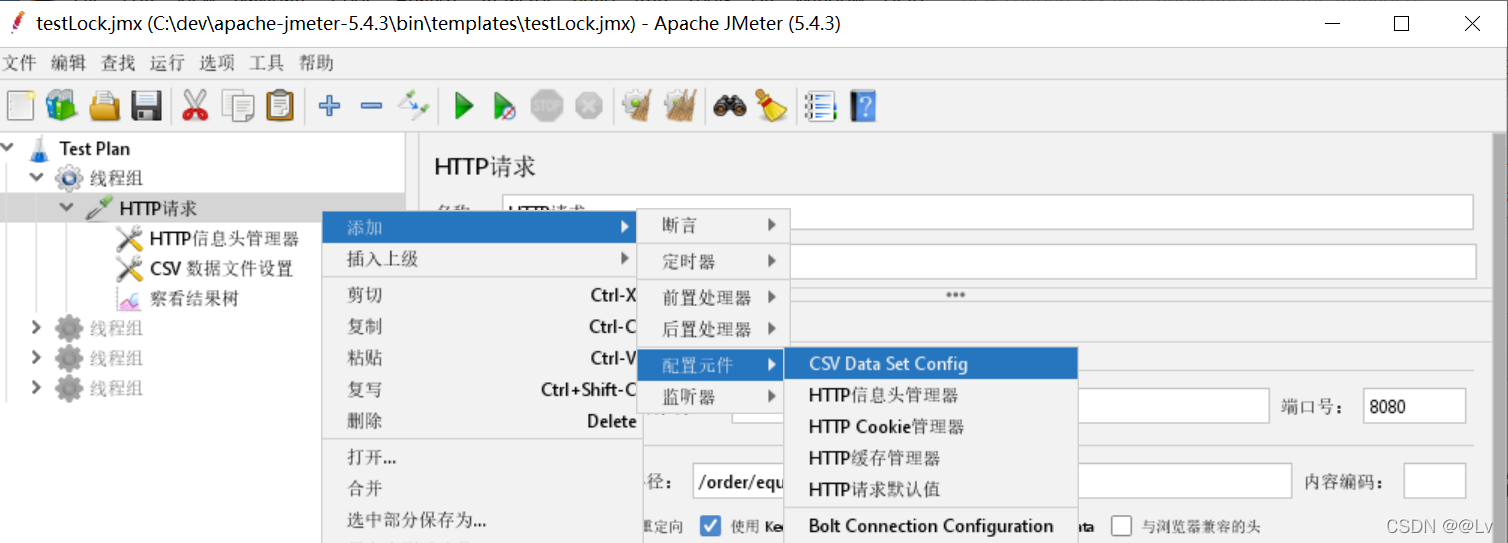Image resolution: width=1508 pixels, height=543 pixels.
Task: Open the 运行 menu
Action: point(167,63)
